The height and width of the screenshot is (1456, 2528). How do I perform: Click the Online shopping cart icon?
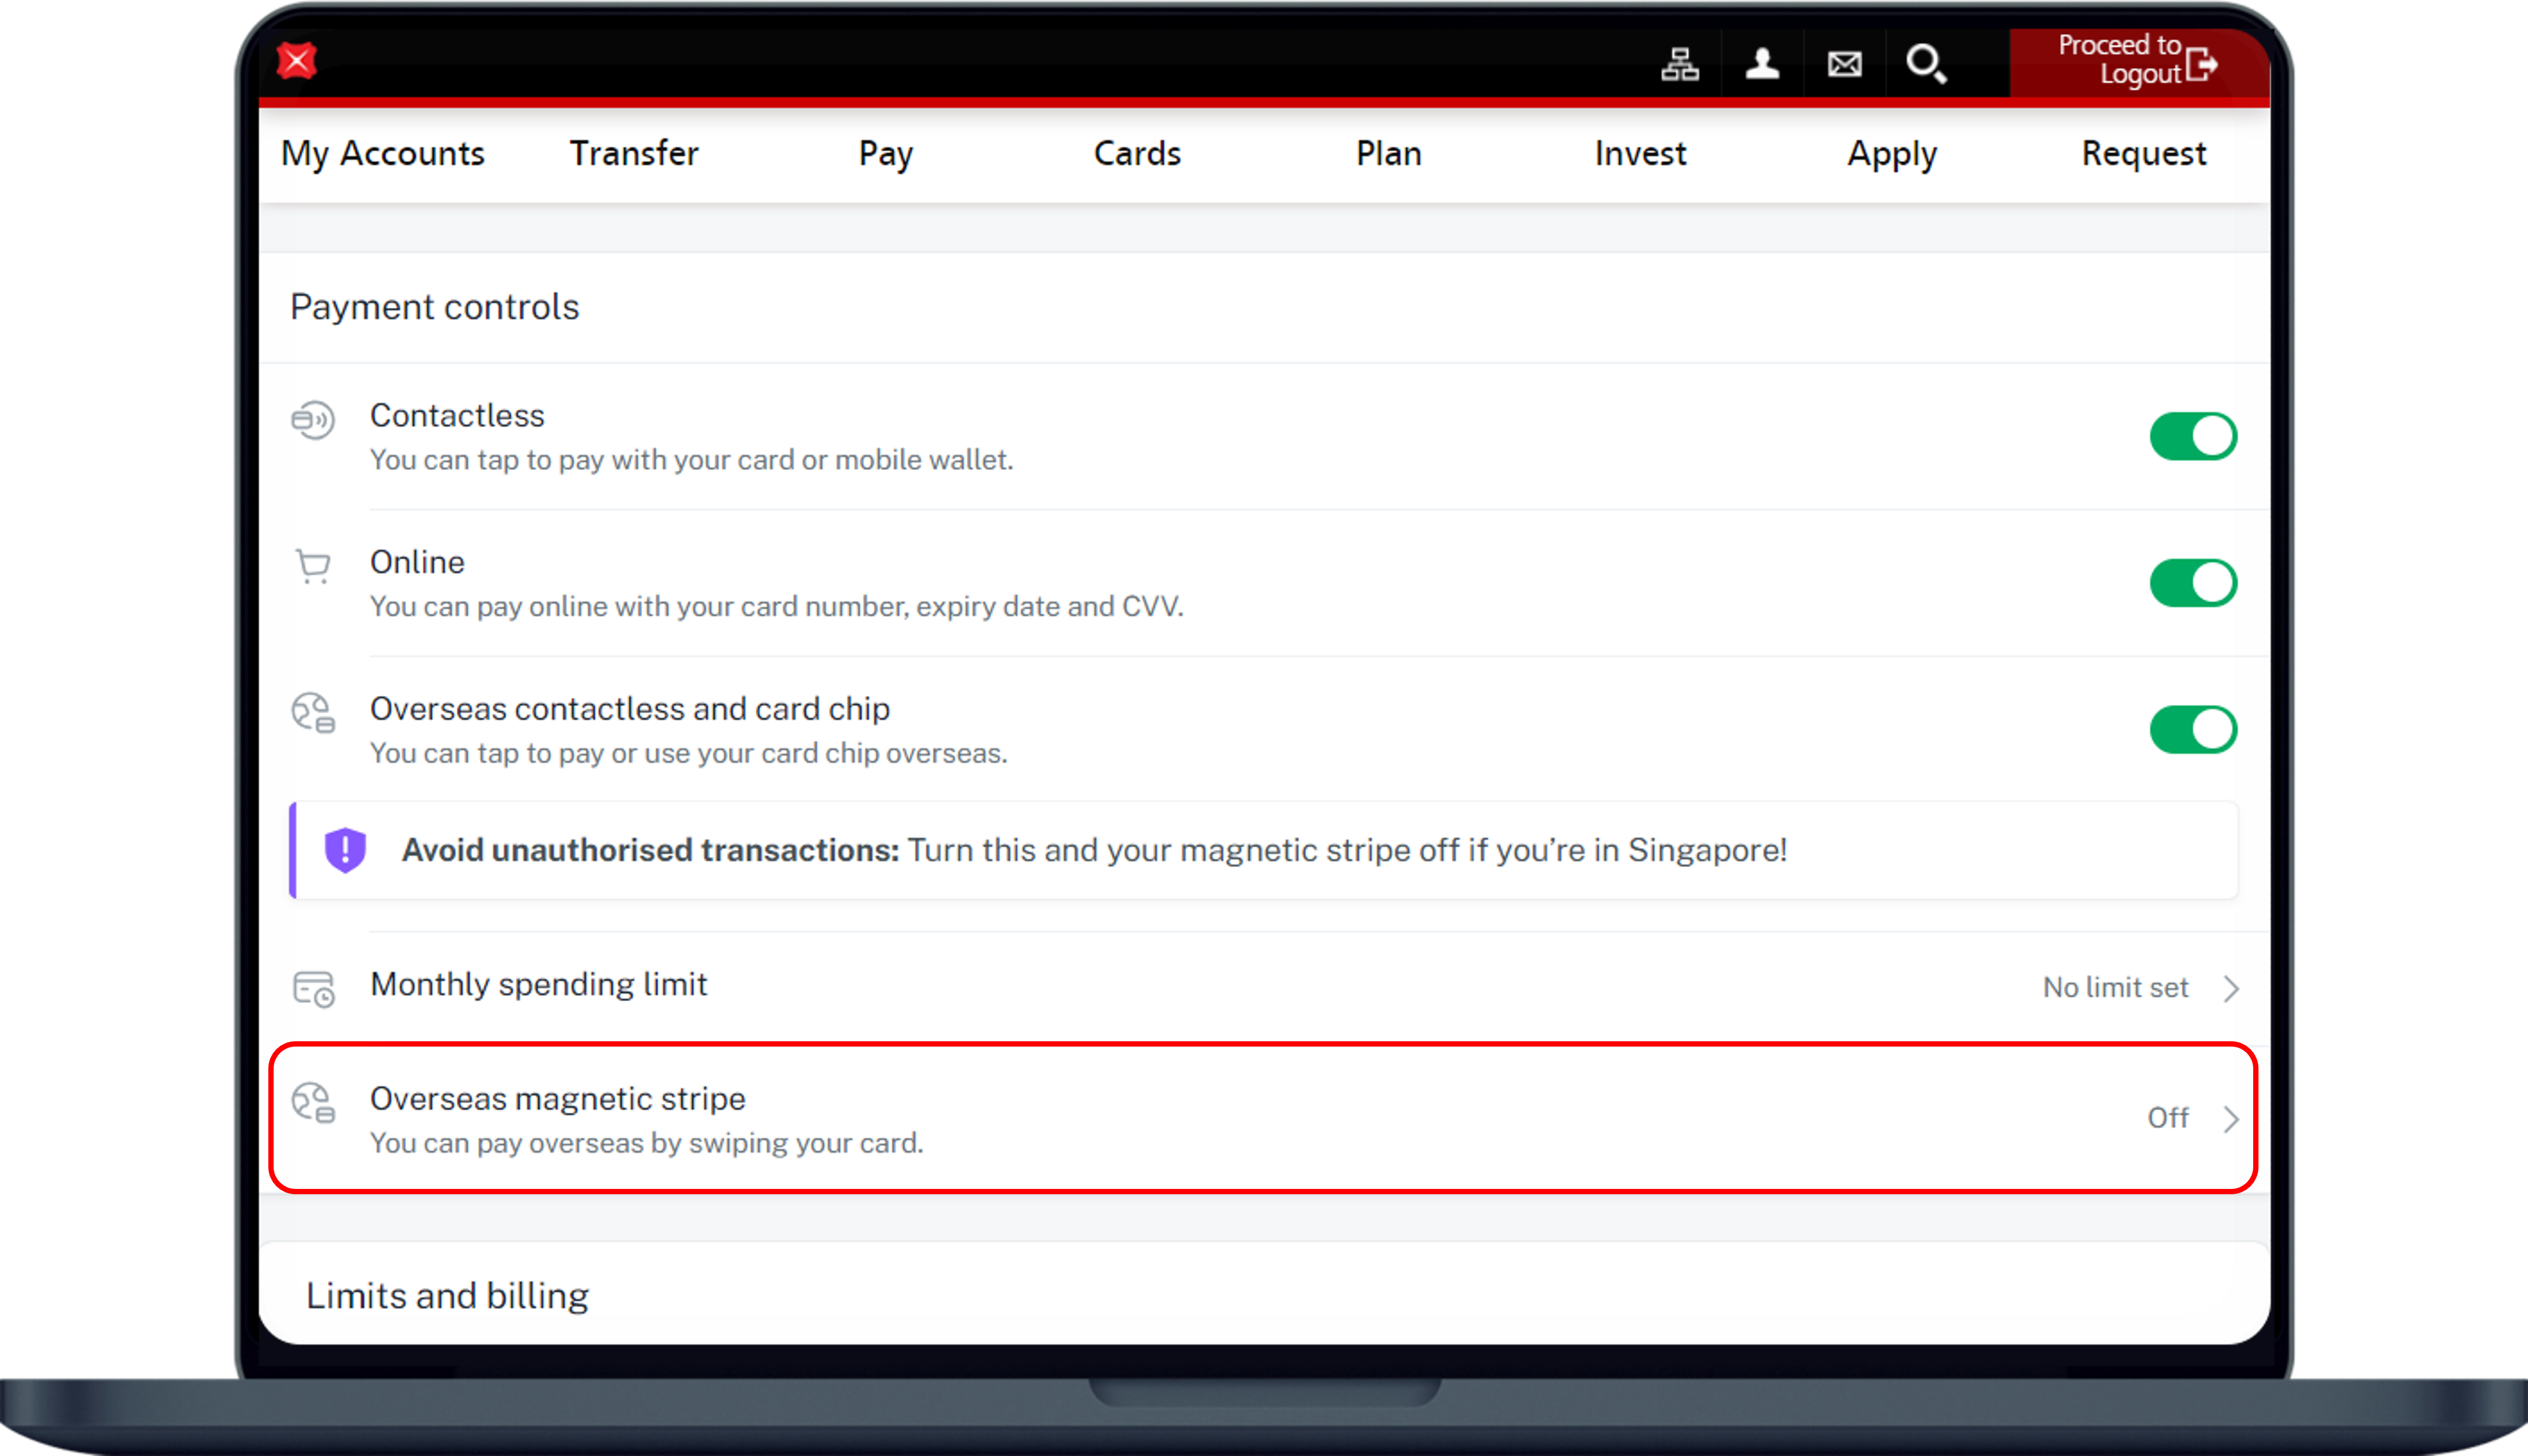point(313,566)
